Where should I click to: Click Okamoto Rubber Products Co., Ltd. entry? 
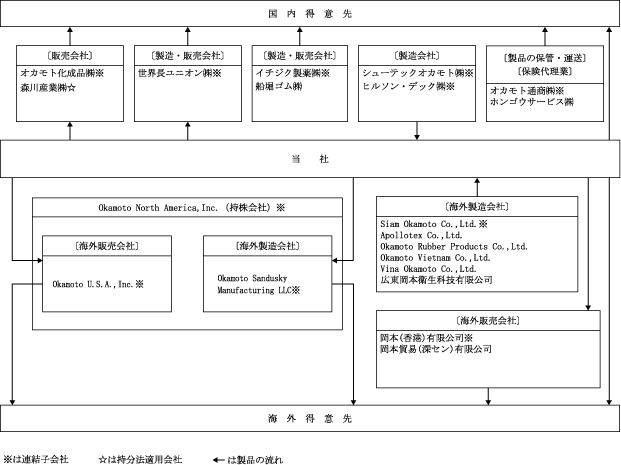click(x=454, y=246)
